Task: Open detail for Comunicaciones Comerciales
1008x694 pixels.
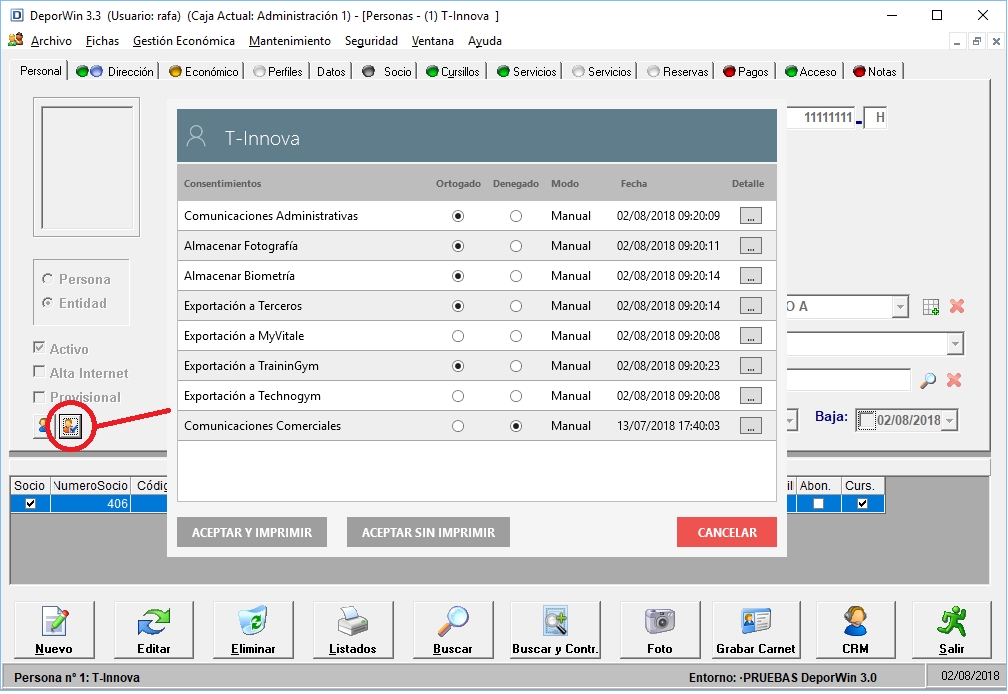Action: 750,426
